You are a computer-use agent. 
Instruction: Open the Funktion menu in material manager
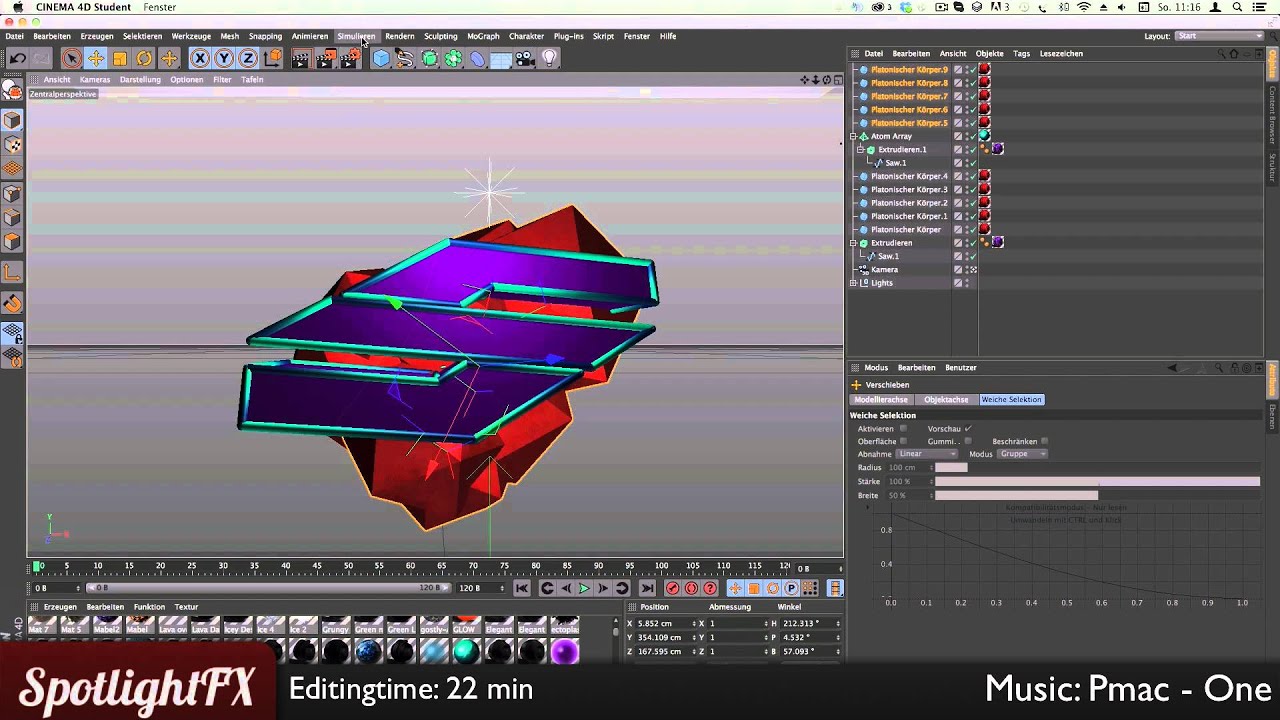[x=149, y=607]
